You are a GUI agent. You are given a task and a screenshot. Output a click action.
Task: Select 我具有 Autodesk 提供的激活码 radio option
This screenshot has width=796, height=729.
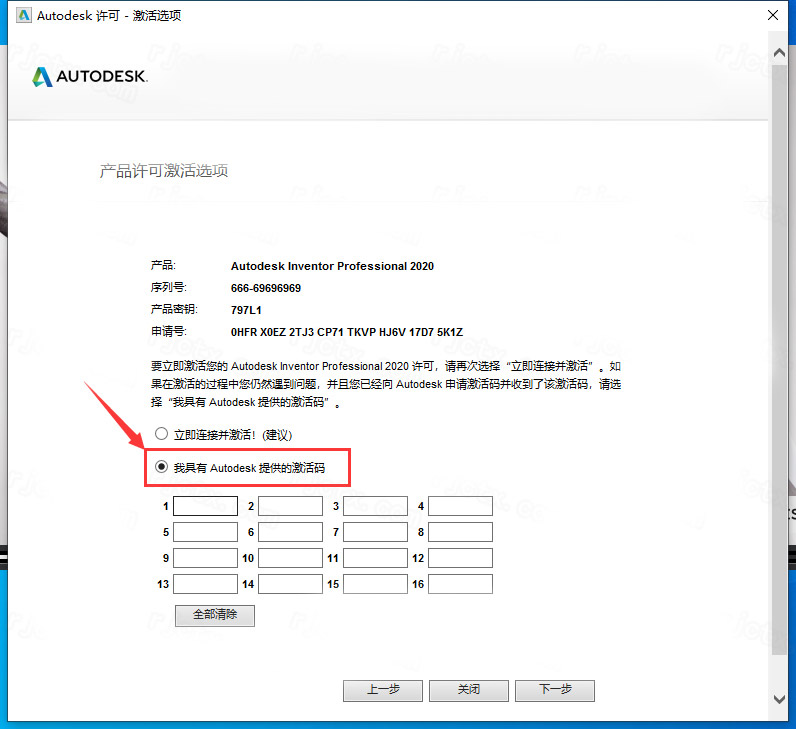161,467
